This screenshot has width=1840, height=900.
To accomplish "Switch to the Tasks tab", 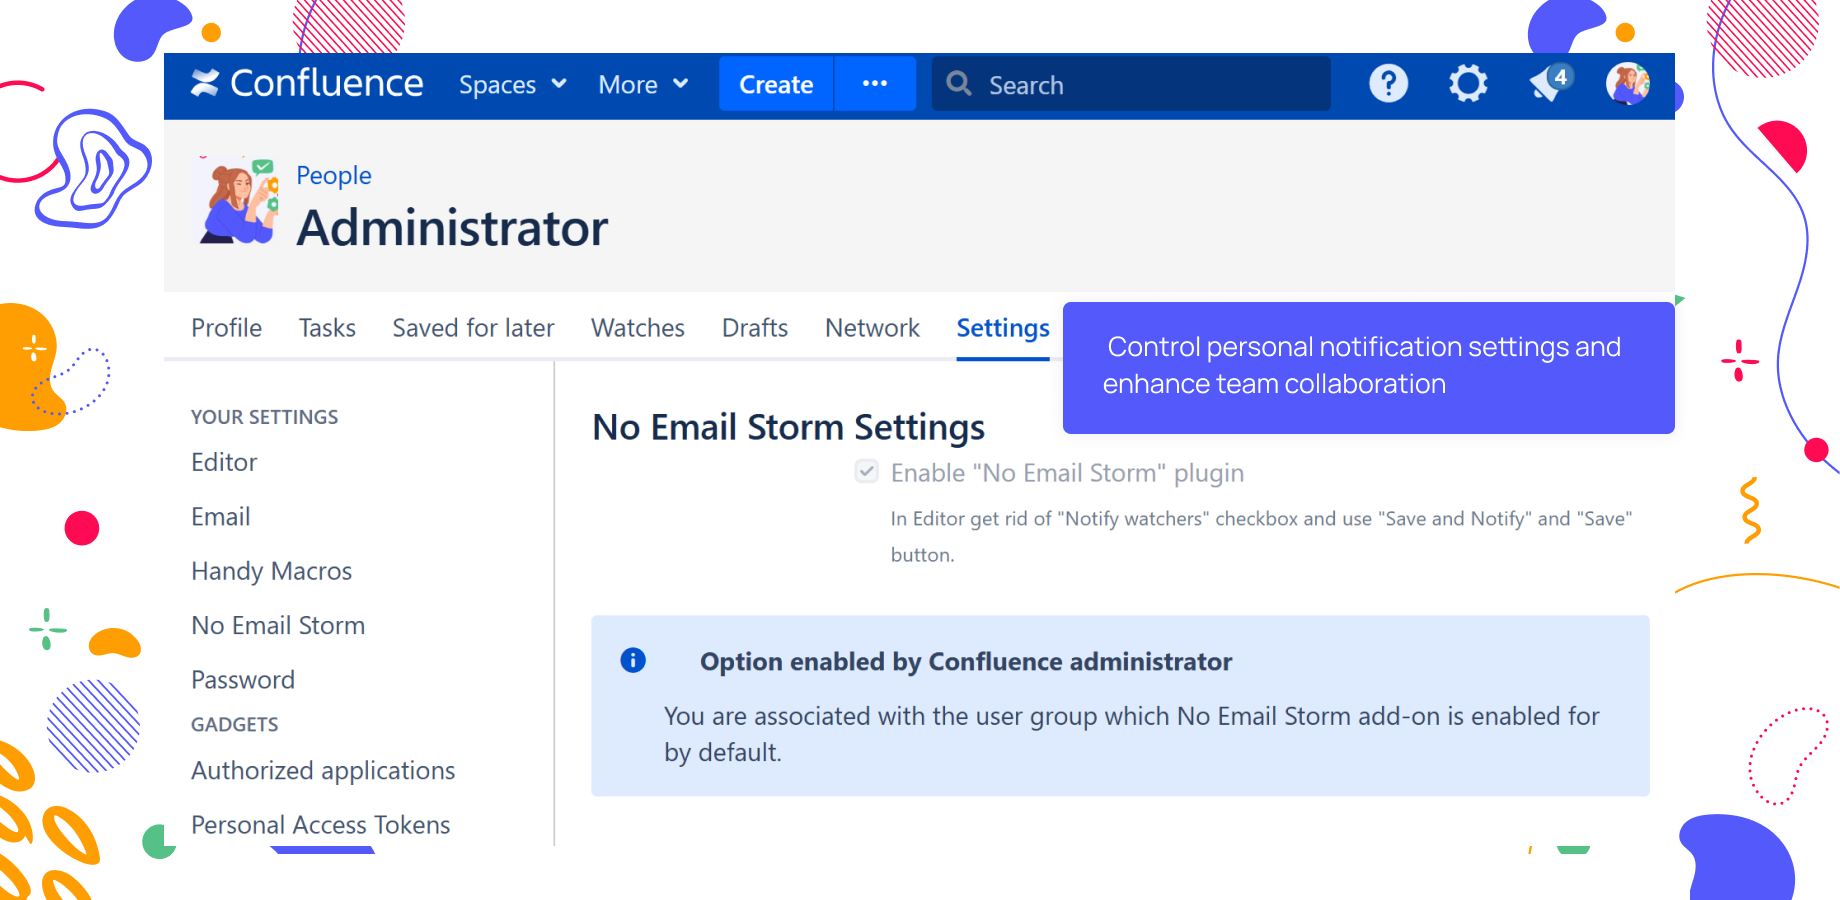I will [x=327, y=328].
